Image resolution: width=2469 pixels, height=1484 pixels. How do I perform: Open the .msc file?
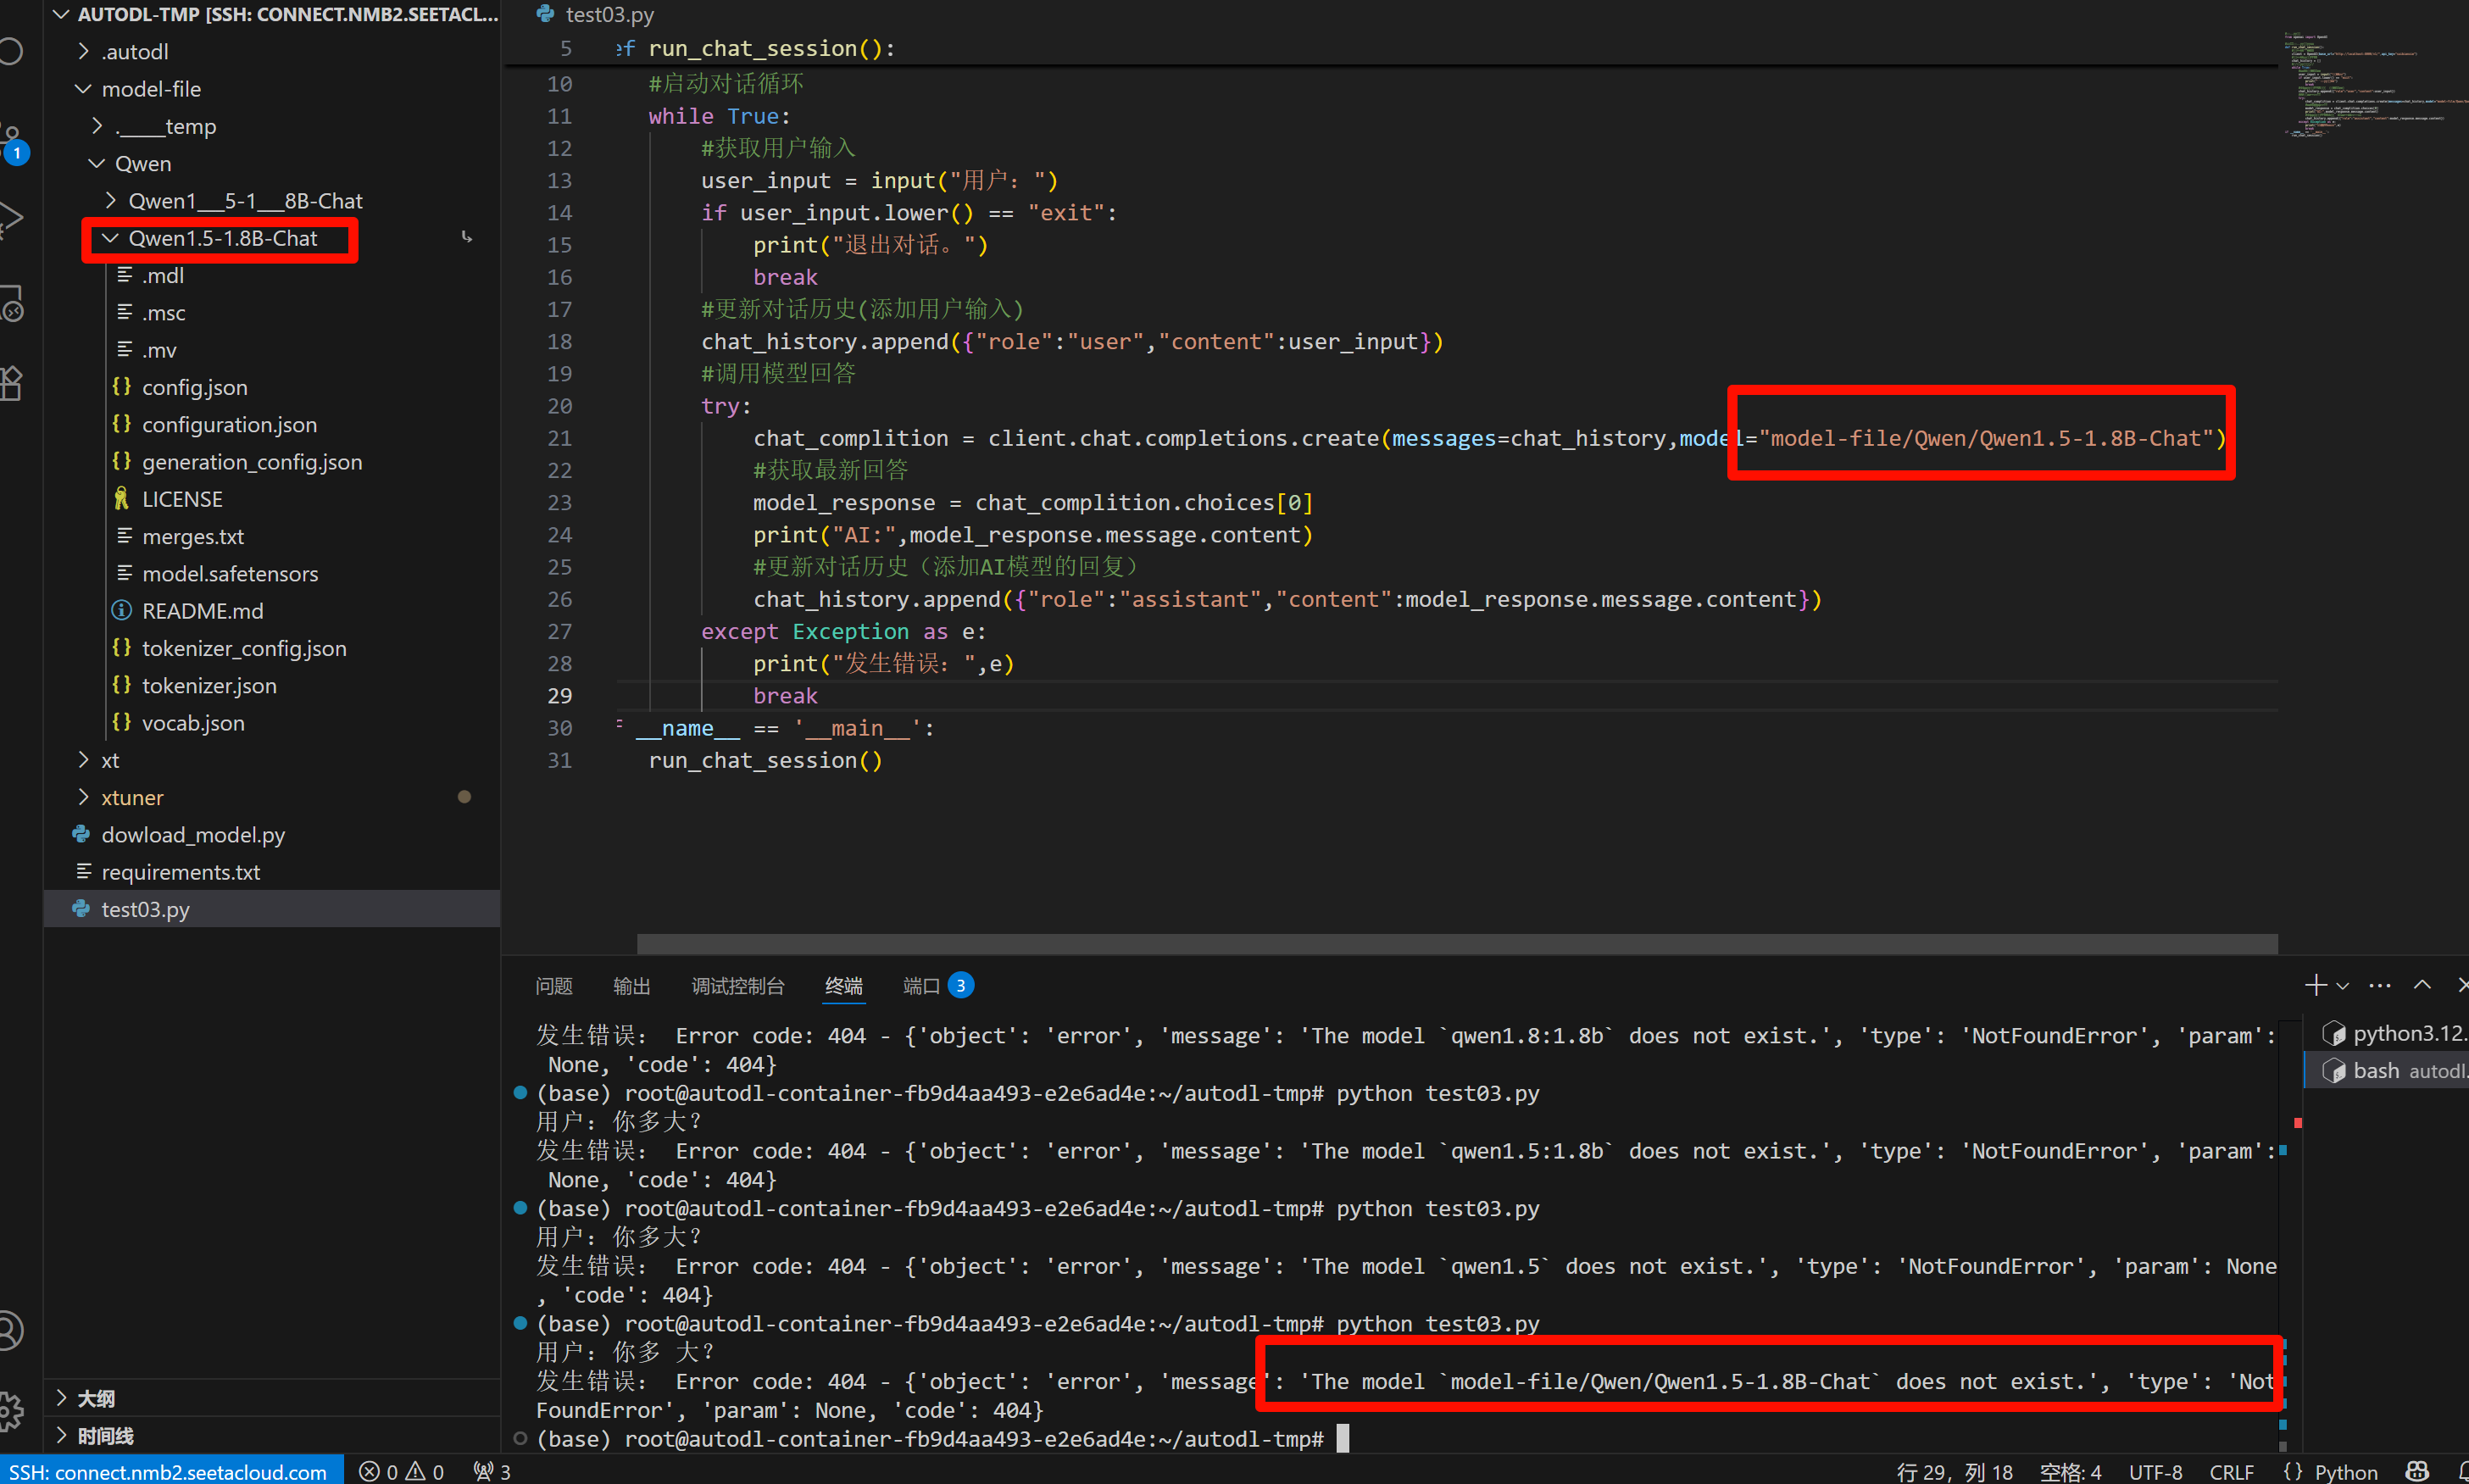tap(272, 312)
